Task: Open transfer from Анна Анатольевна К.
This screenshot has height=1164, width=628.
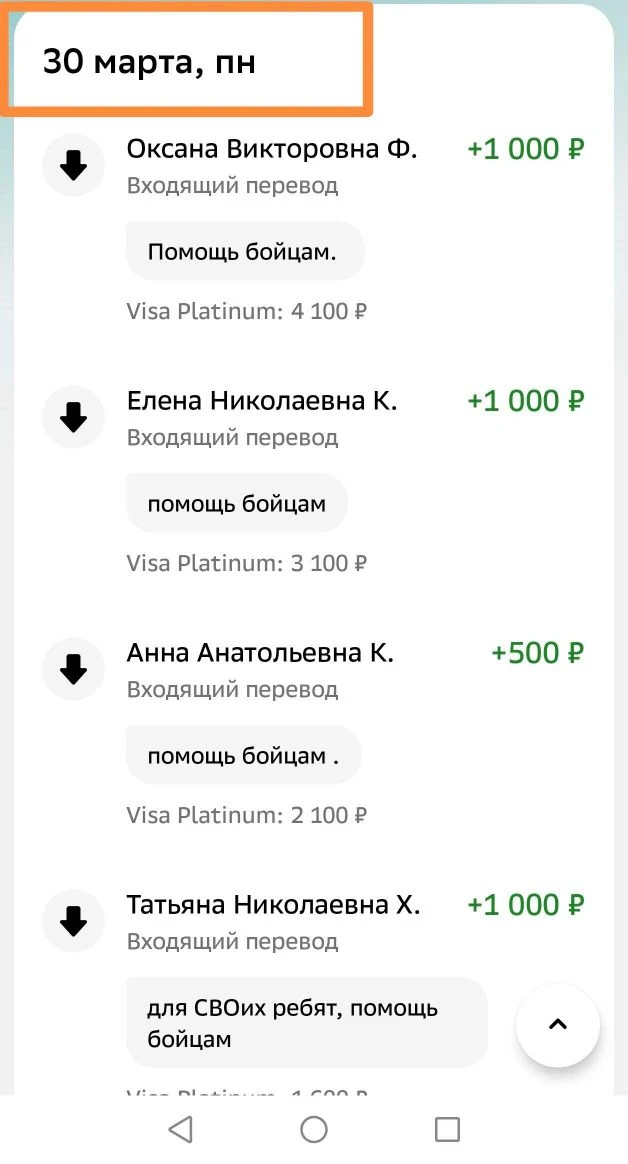Action: click(260, 654)
